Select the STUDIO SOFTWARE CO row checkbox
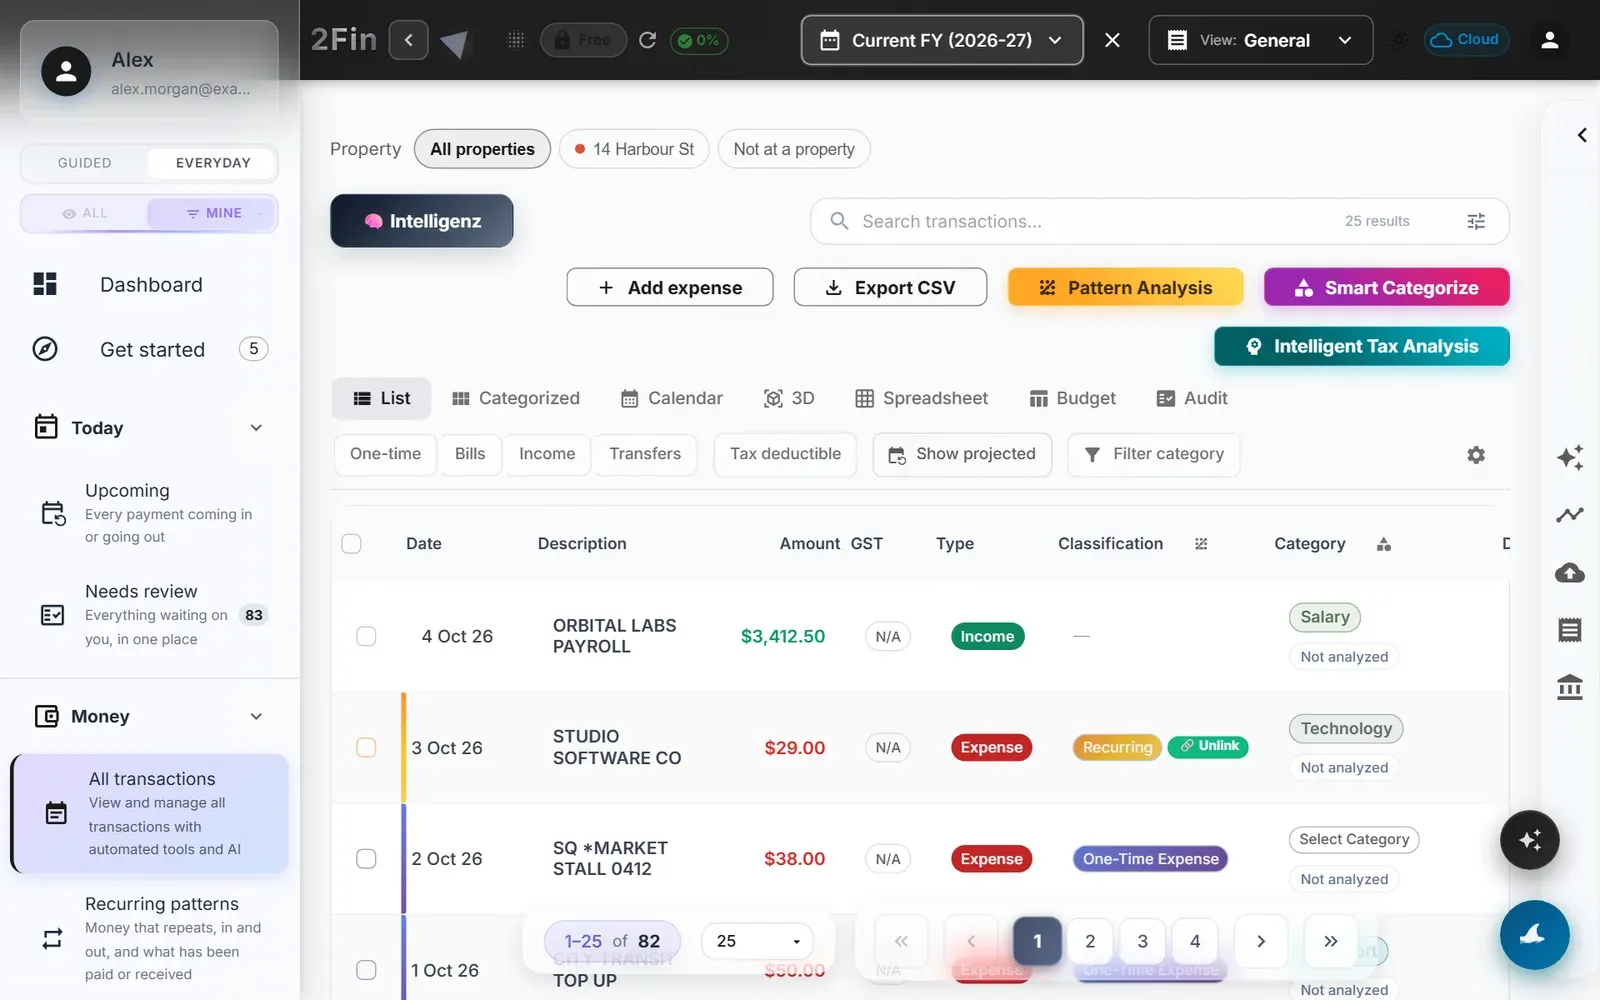The width and height of the screenshot is (1600, 1000). [x=366, y=748]
